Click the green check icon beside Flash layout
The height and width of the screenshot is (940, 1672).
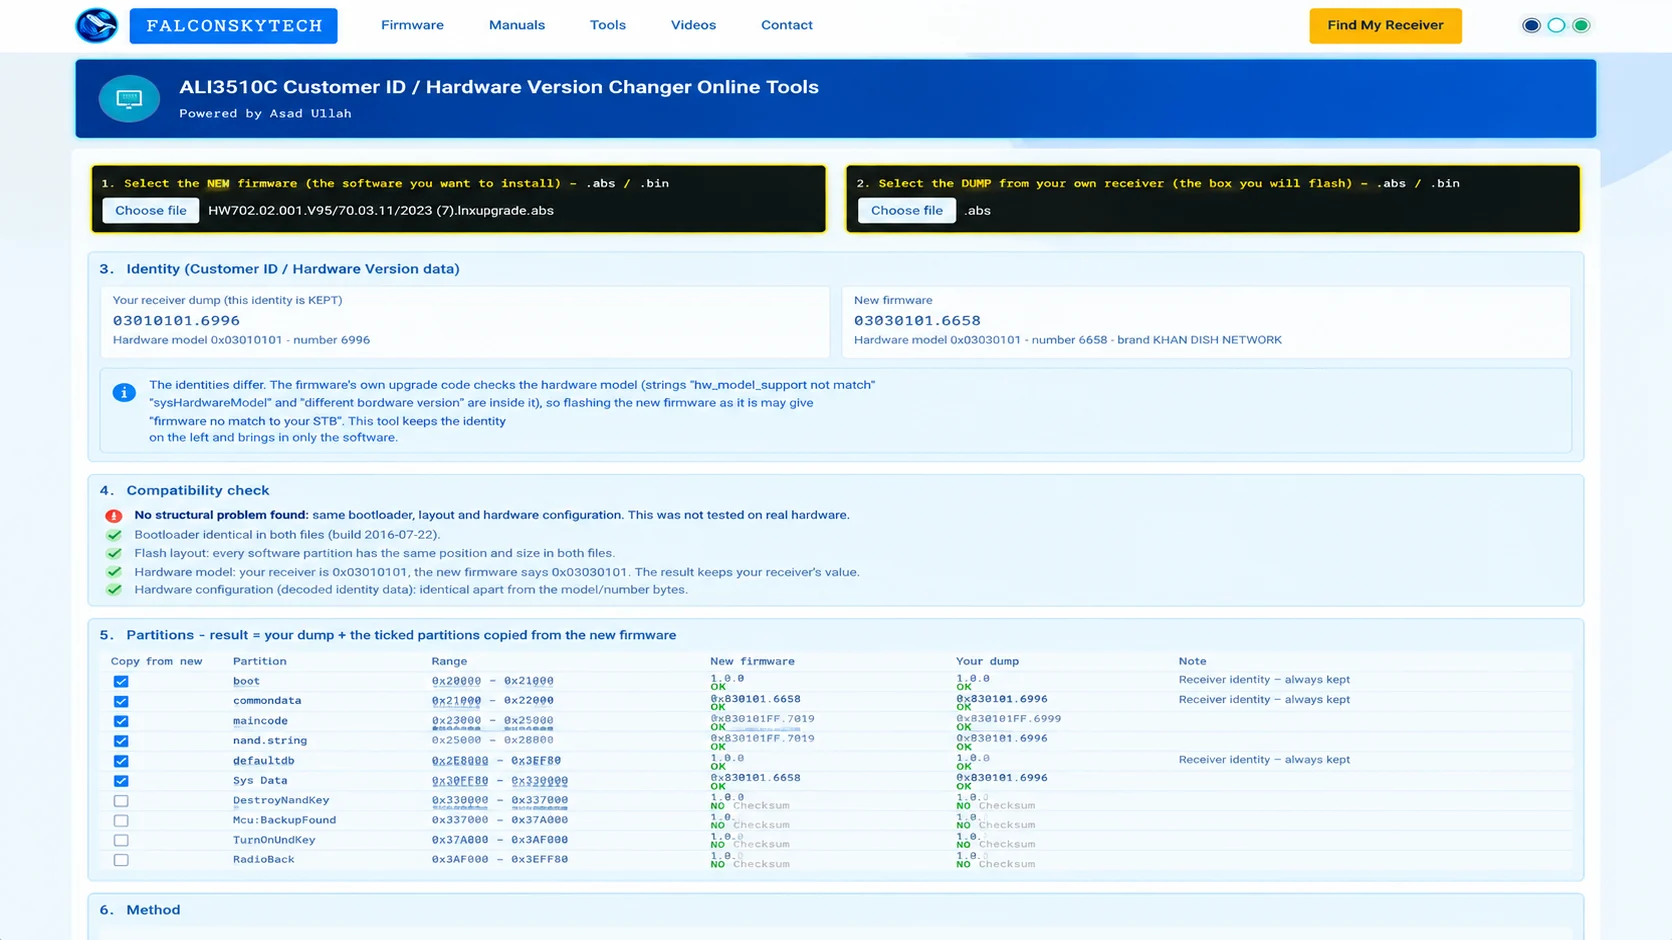coord(114,553)
